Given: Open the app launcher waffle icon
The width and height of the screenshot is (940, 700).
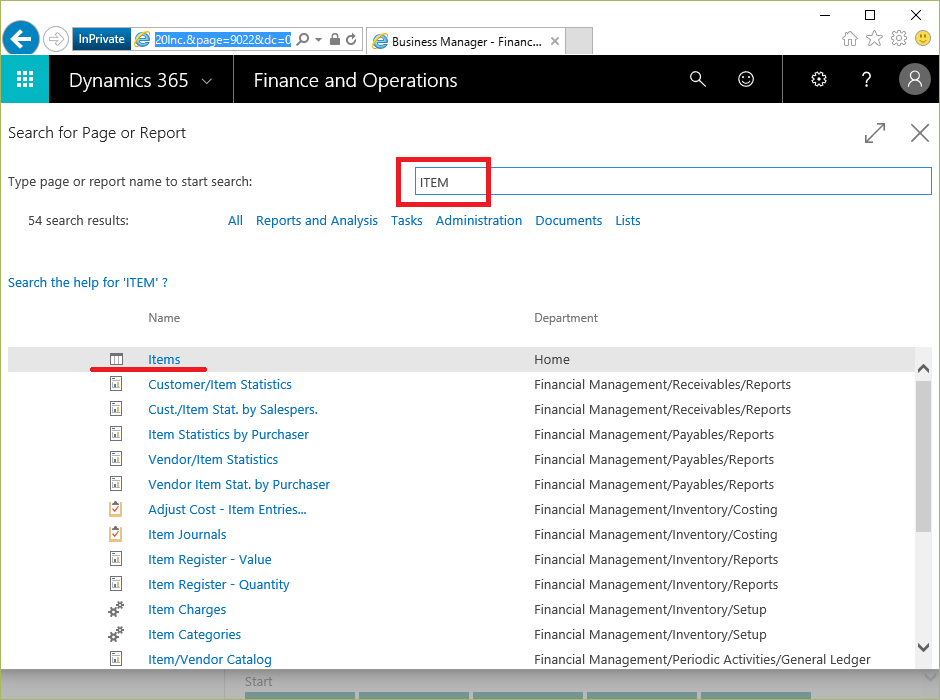Looking at the screenshot, I should tap(25, 79).
